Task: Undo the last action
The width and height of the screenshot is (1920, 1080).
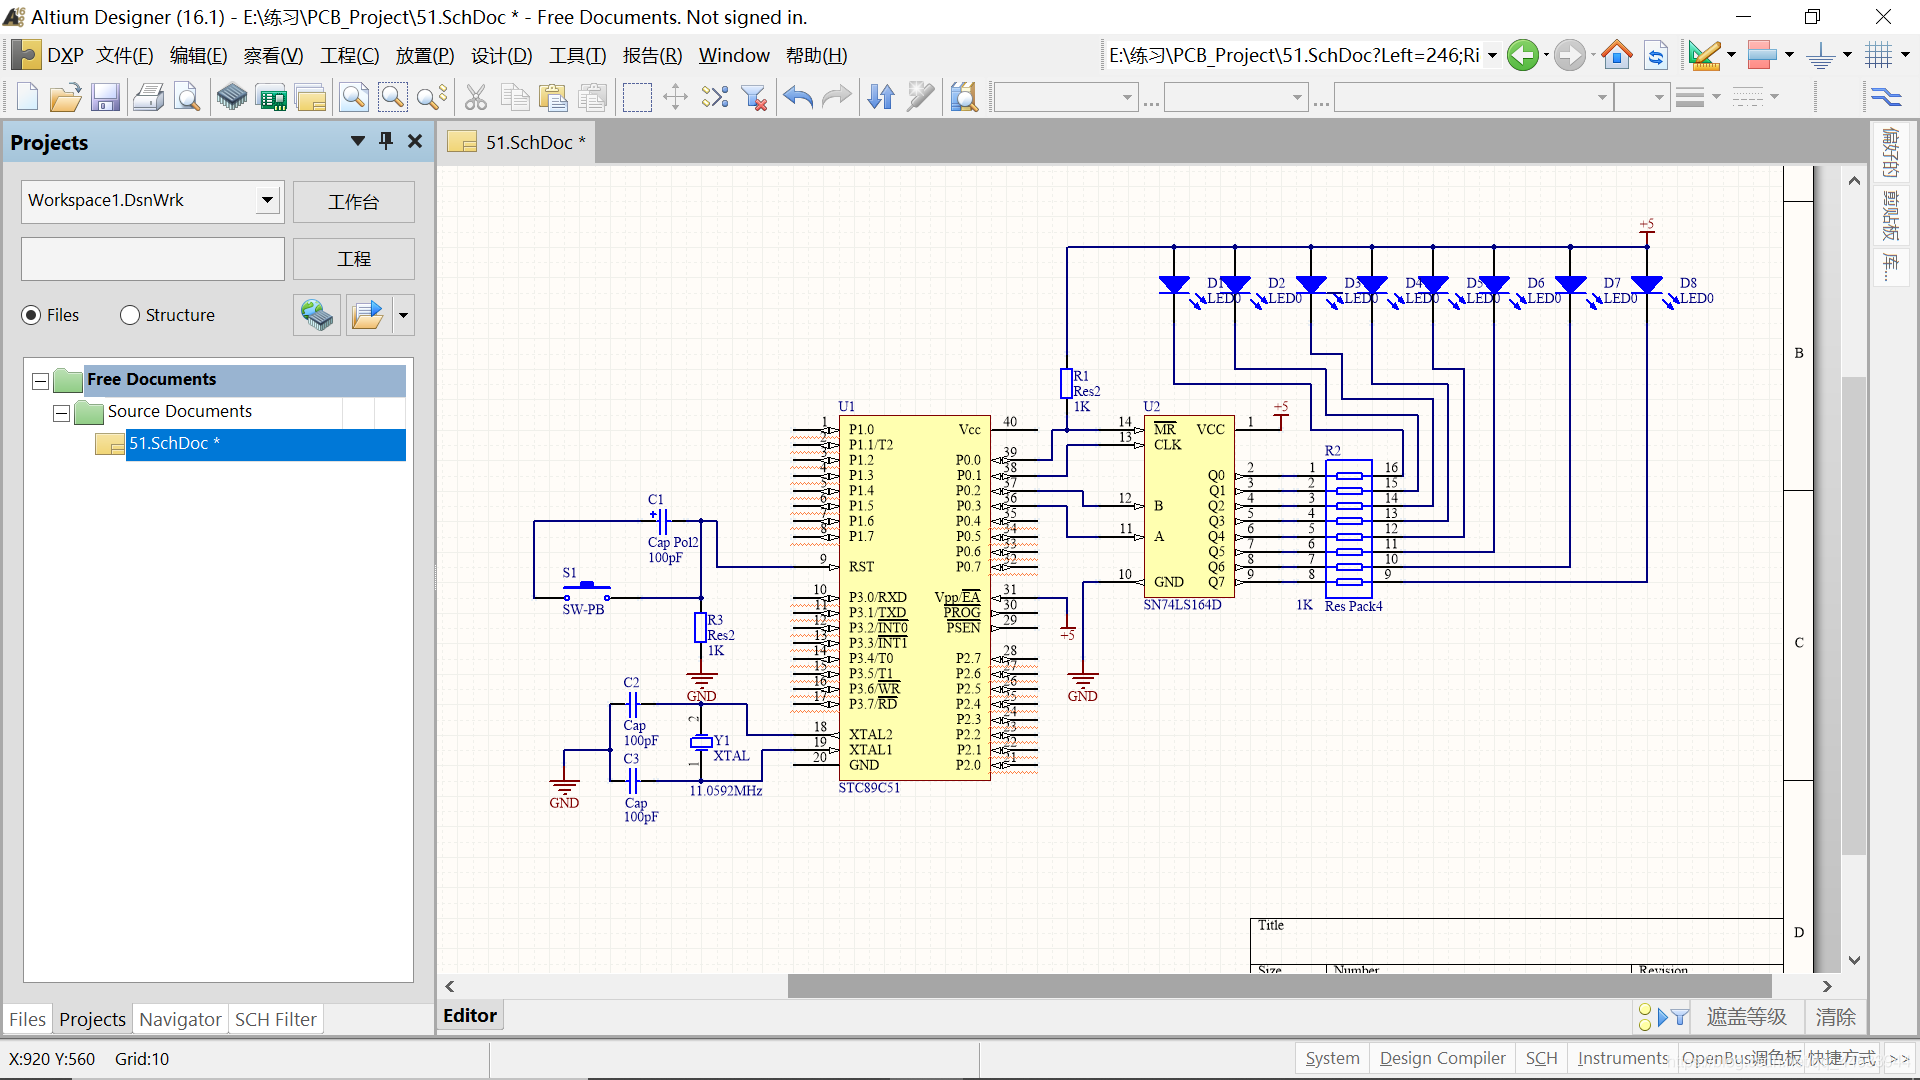Action: [x=798, y=97]
